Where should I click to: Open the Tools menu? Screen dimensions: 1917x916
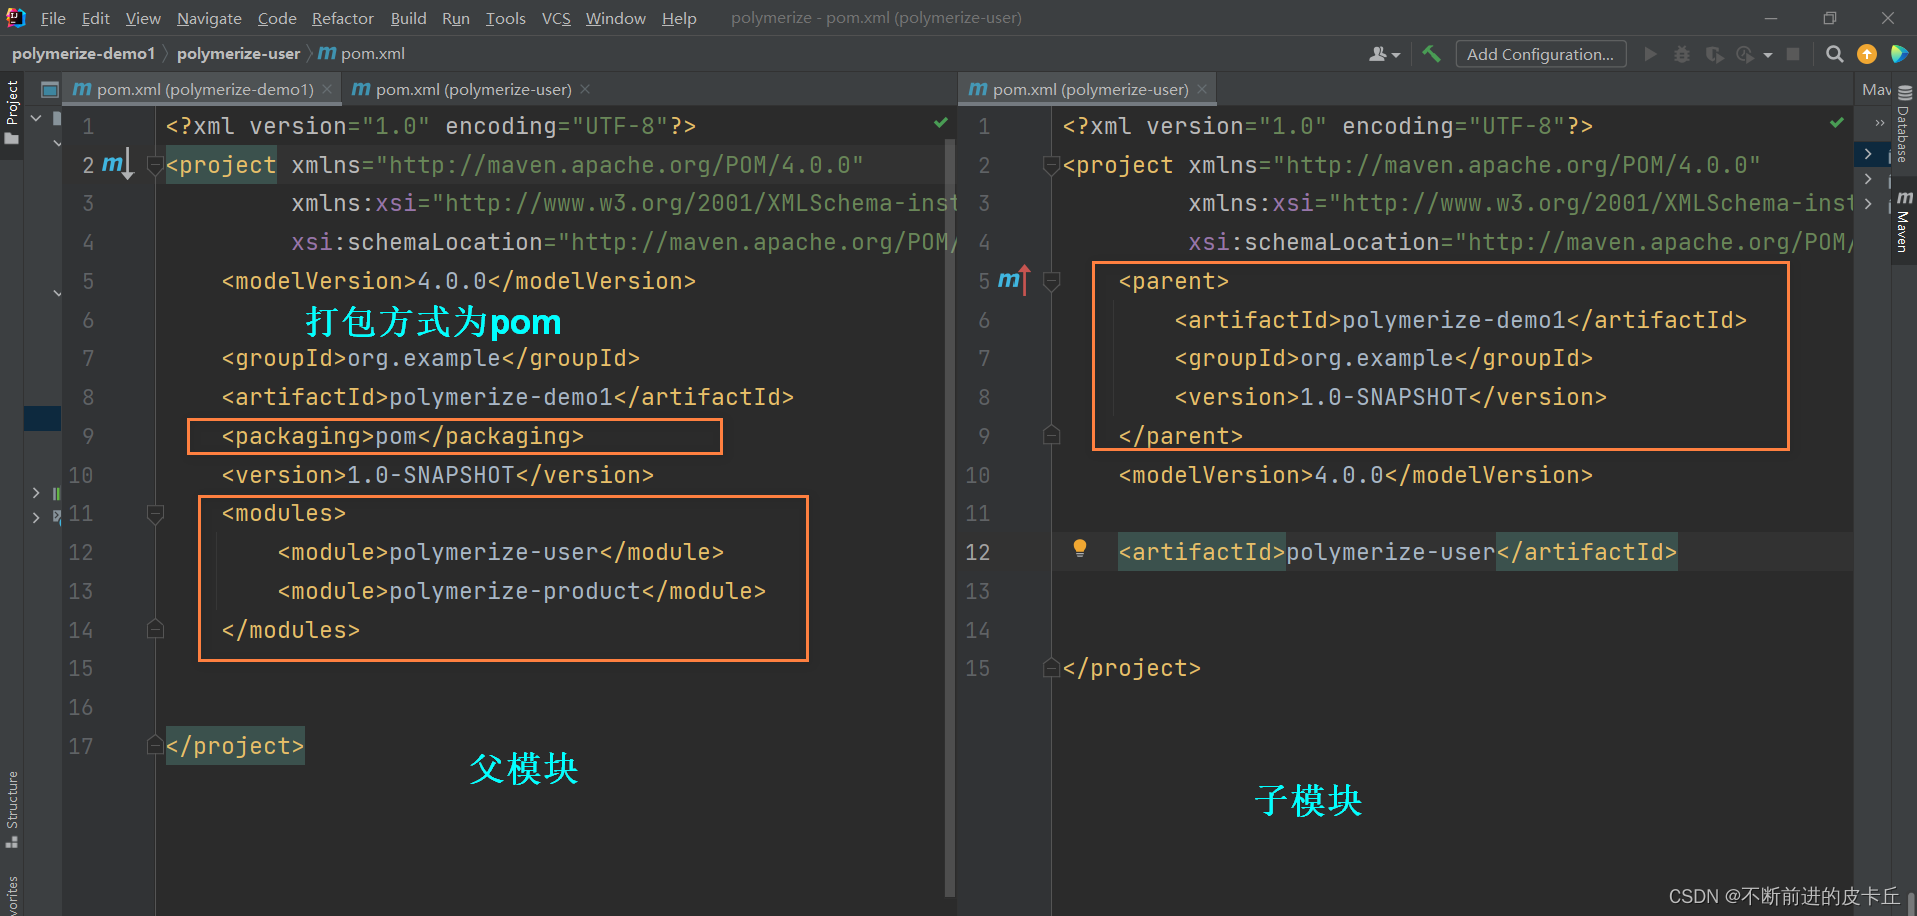505,18
